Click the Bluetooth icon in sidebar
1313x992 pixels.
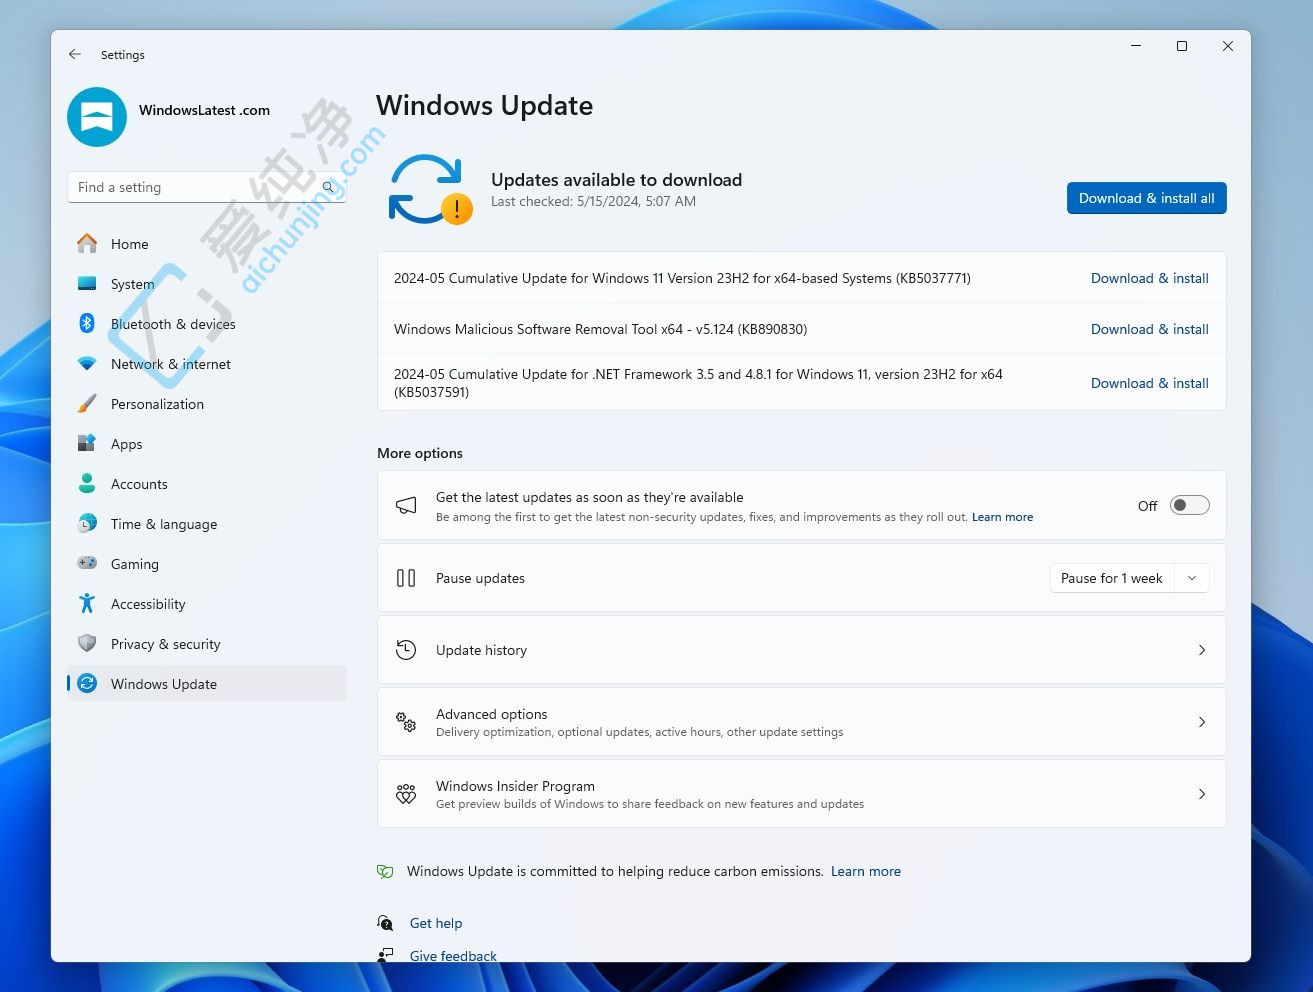(87, 323)
